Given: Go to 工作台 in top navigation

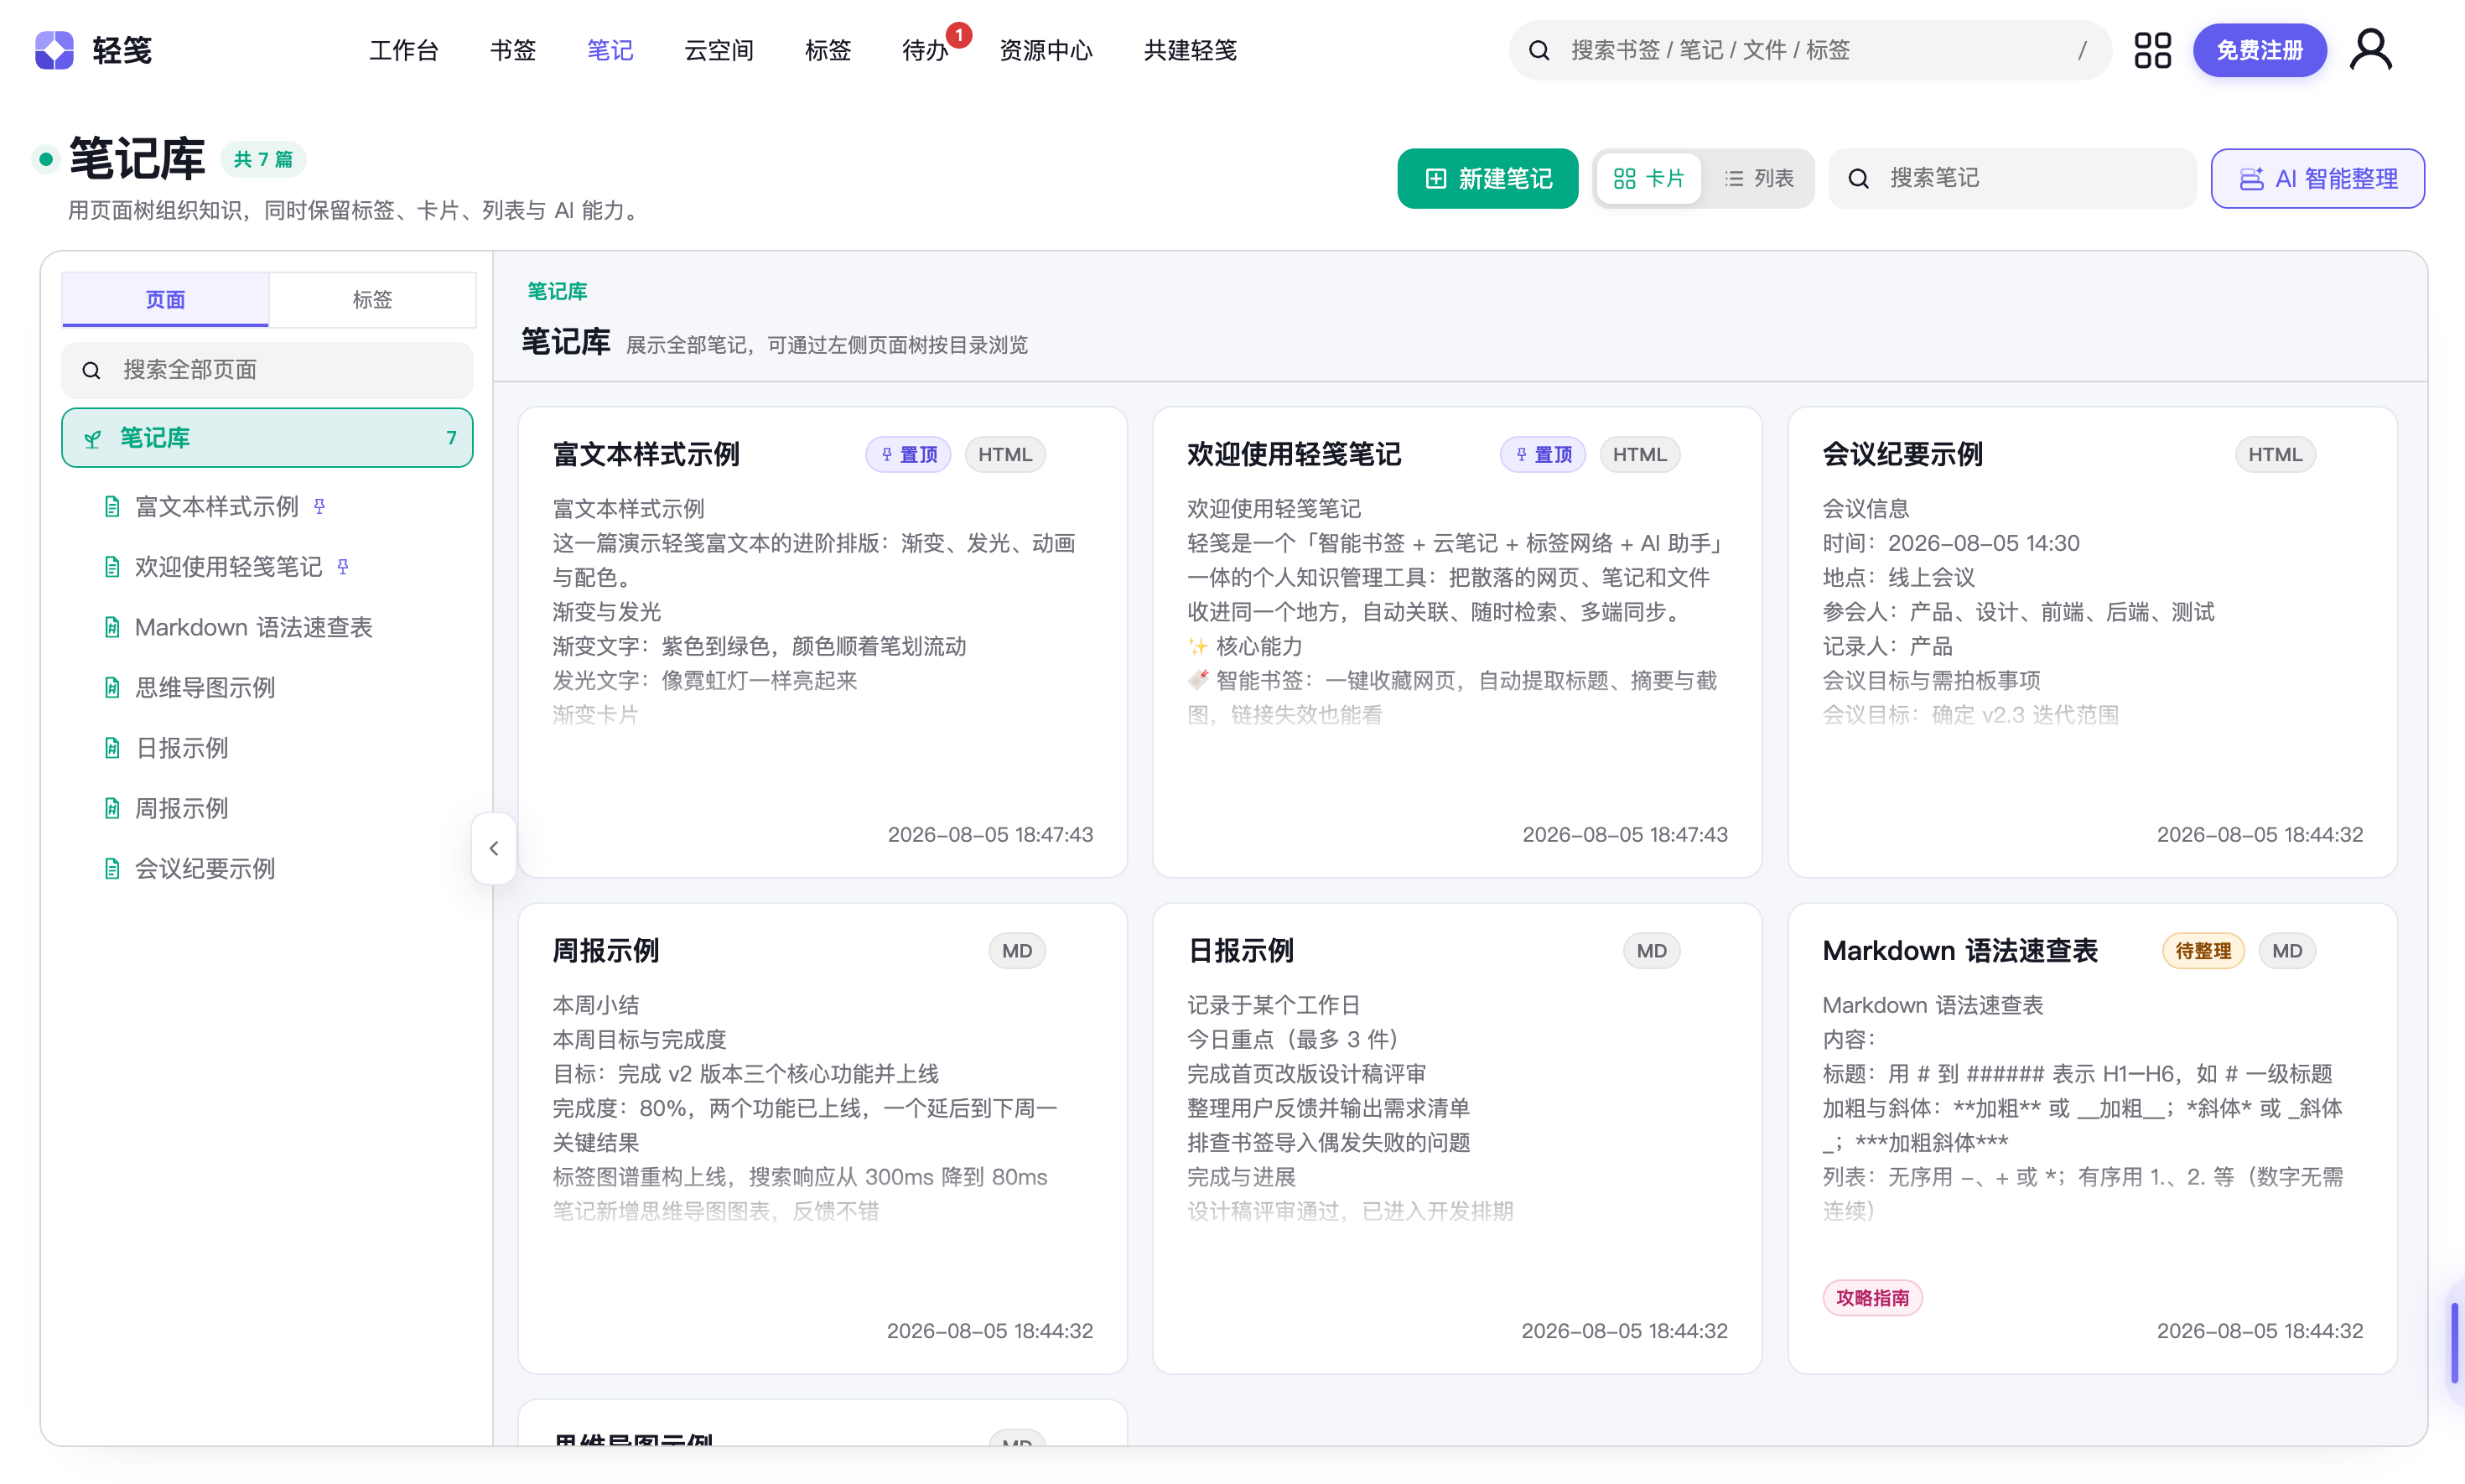Looking at the screenshot, I should (404, 50).
